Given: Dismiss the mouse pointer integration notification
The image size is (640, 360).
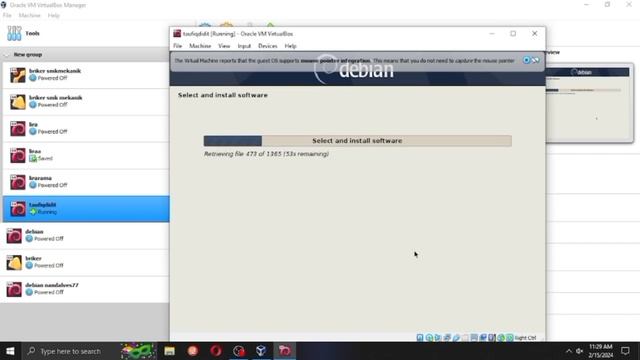Looking at the screenshot, I should [x=527, y=60].
